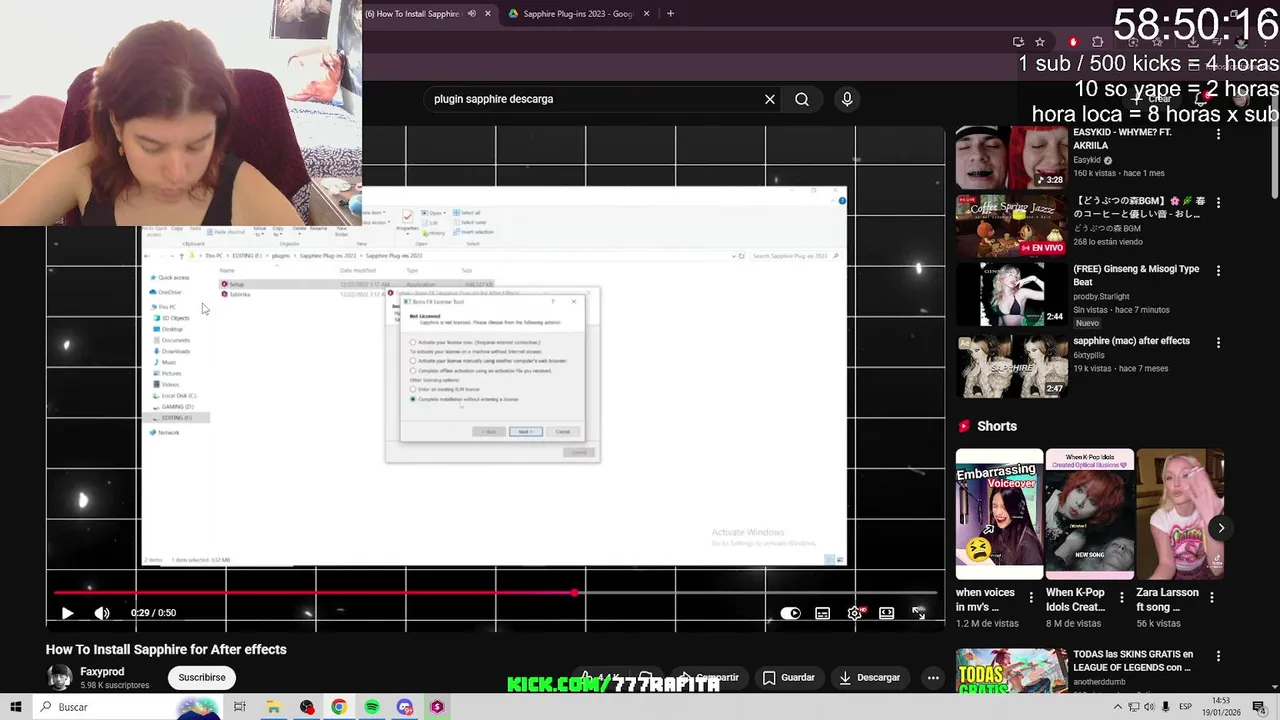Open 'sapphire (mac) after effects' thumbnail

pos(1011,366)
